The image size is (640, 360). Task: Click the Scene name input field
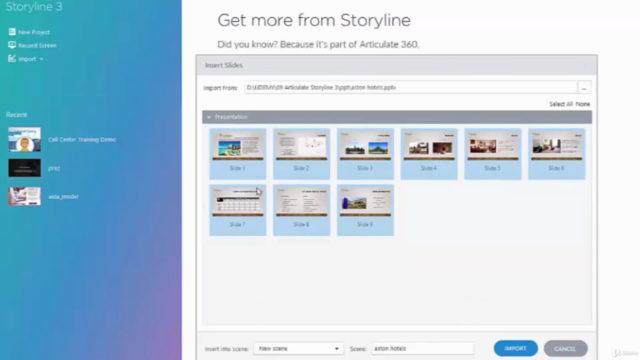click(x=422, y=349)
